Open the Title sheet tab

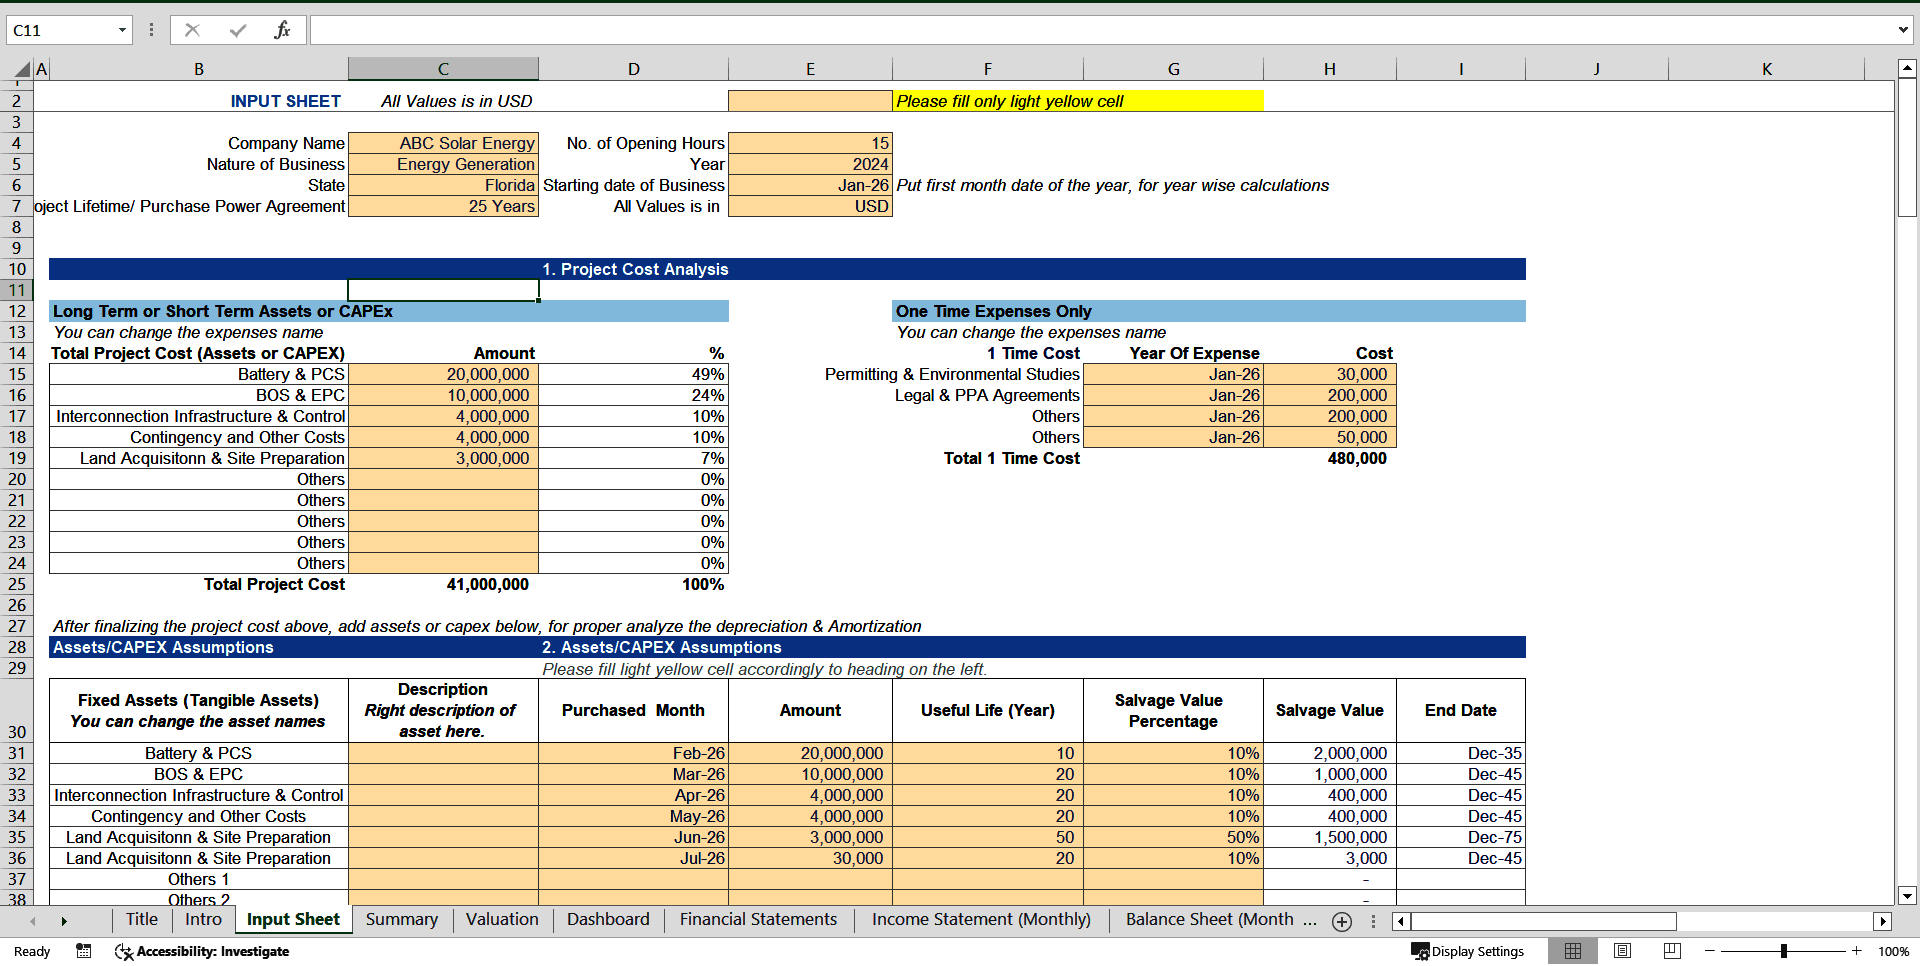click(141, 920)
